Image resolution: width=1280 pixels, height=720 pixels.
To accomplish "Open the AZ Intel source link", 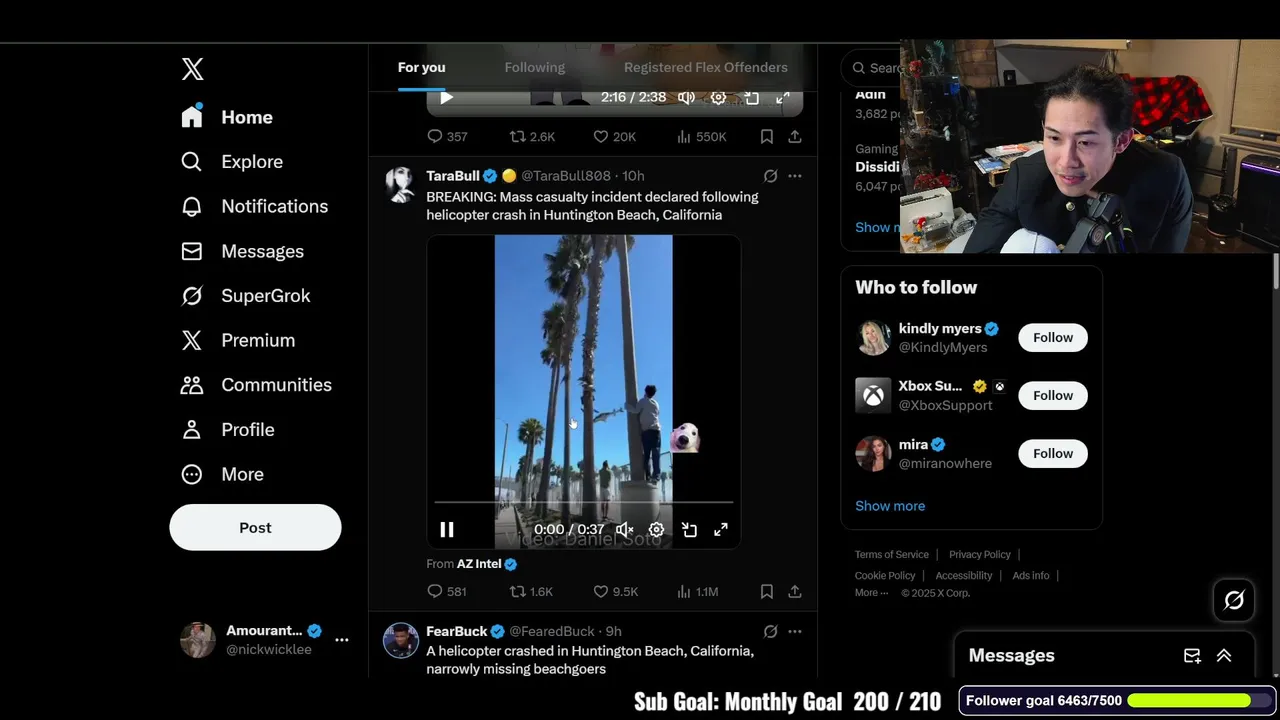I will 479,564.
